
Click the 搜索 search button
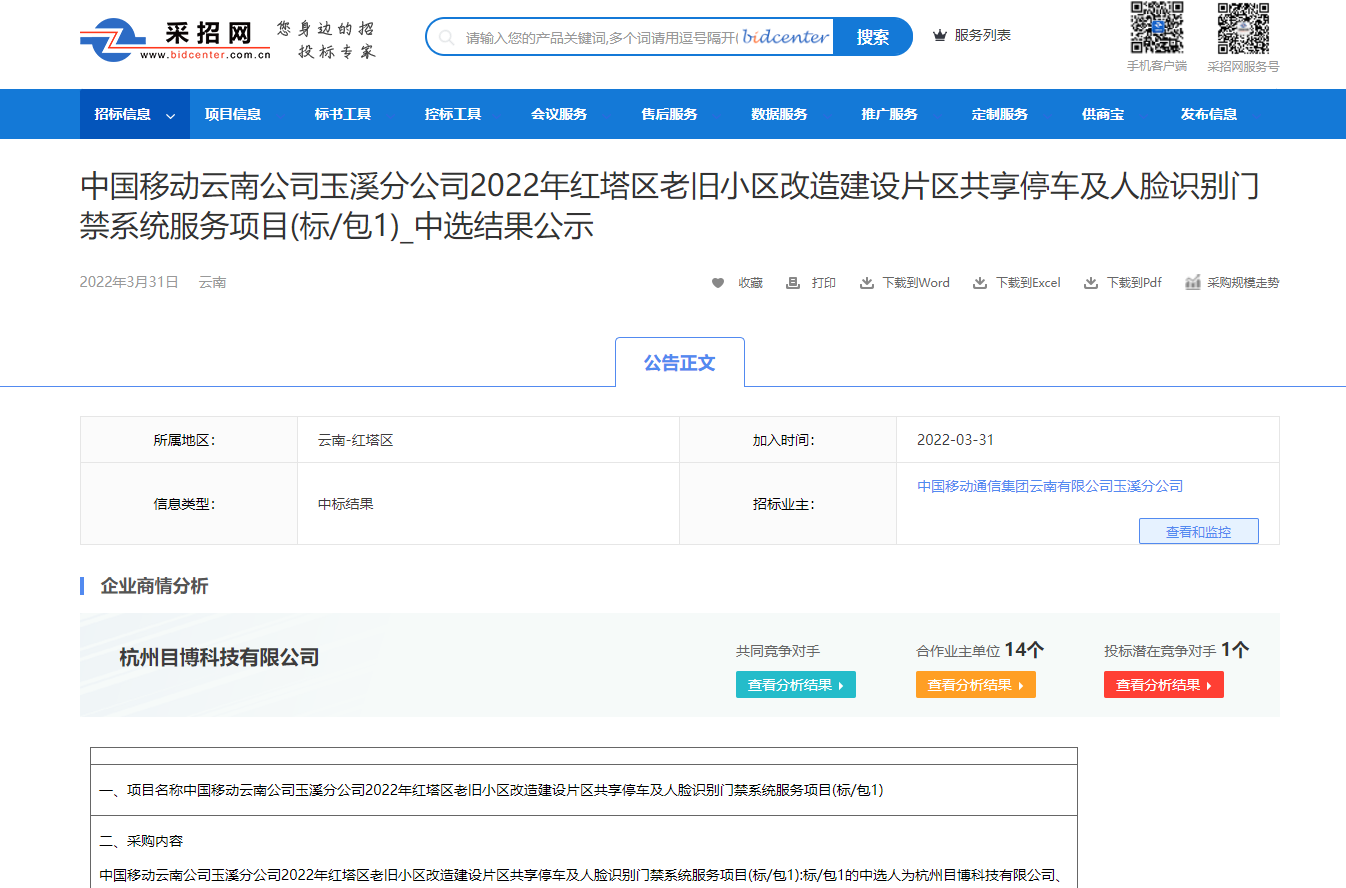[873, 37]
